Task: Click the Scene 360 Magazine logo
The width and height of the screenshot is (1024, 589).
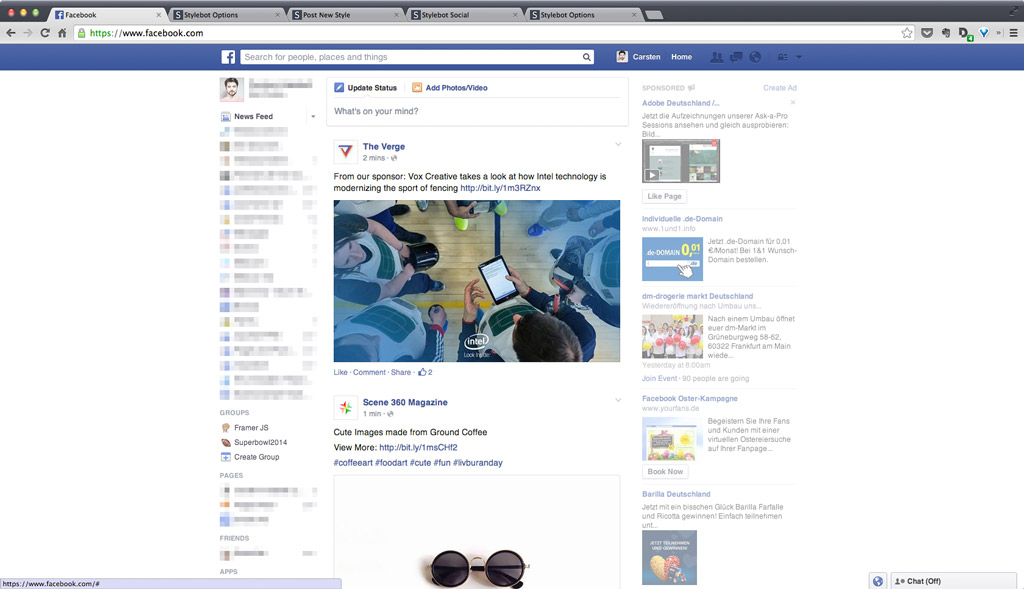Action: [x=345, y=407]
